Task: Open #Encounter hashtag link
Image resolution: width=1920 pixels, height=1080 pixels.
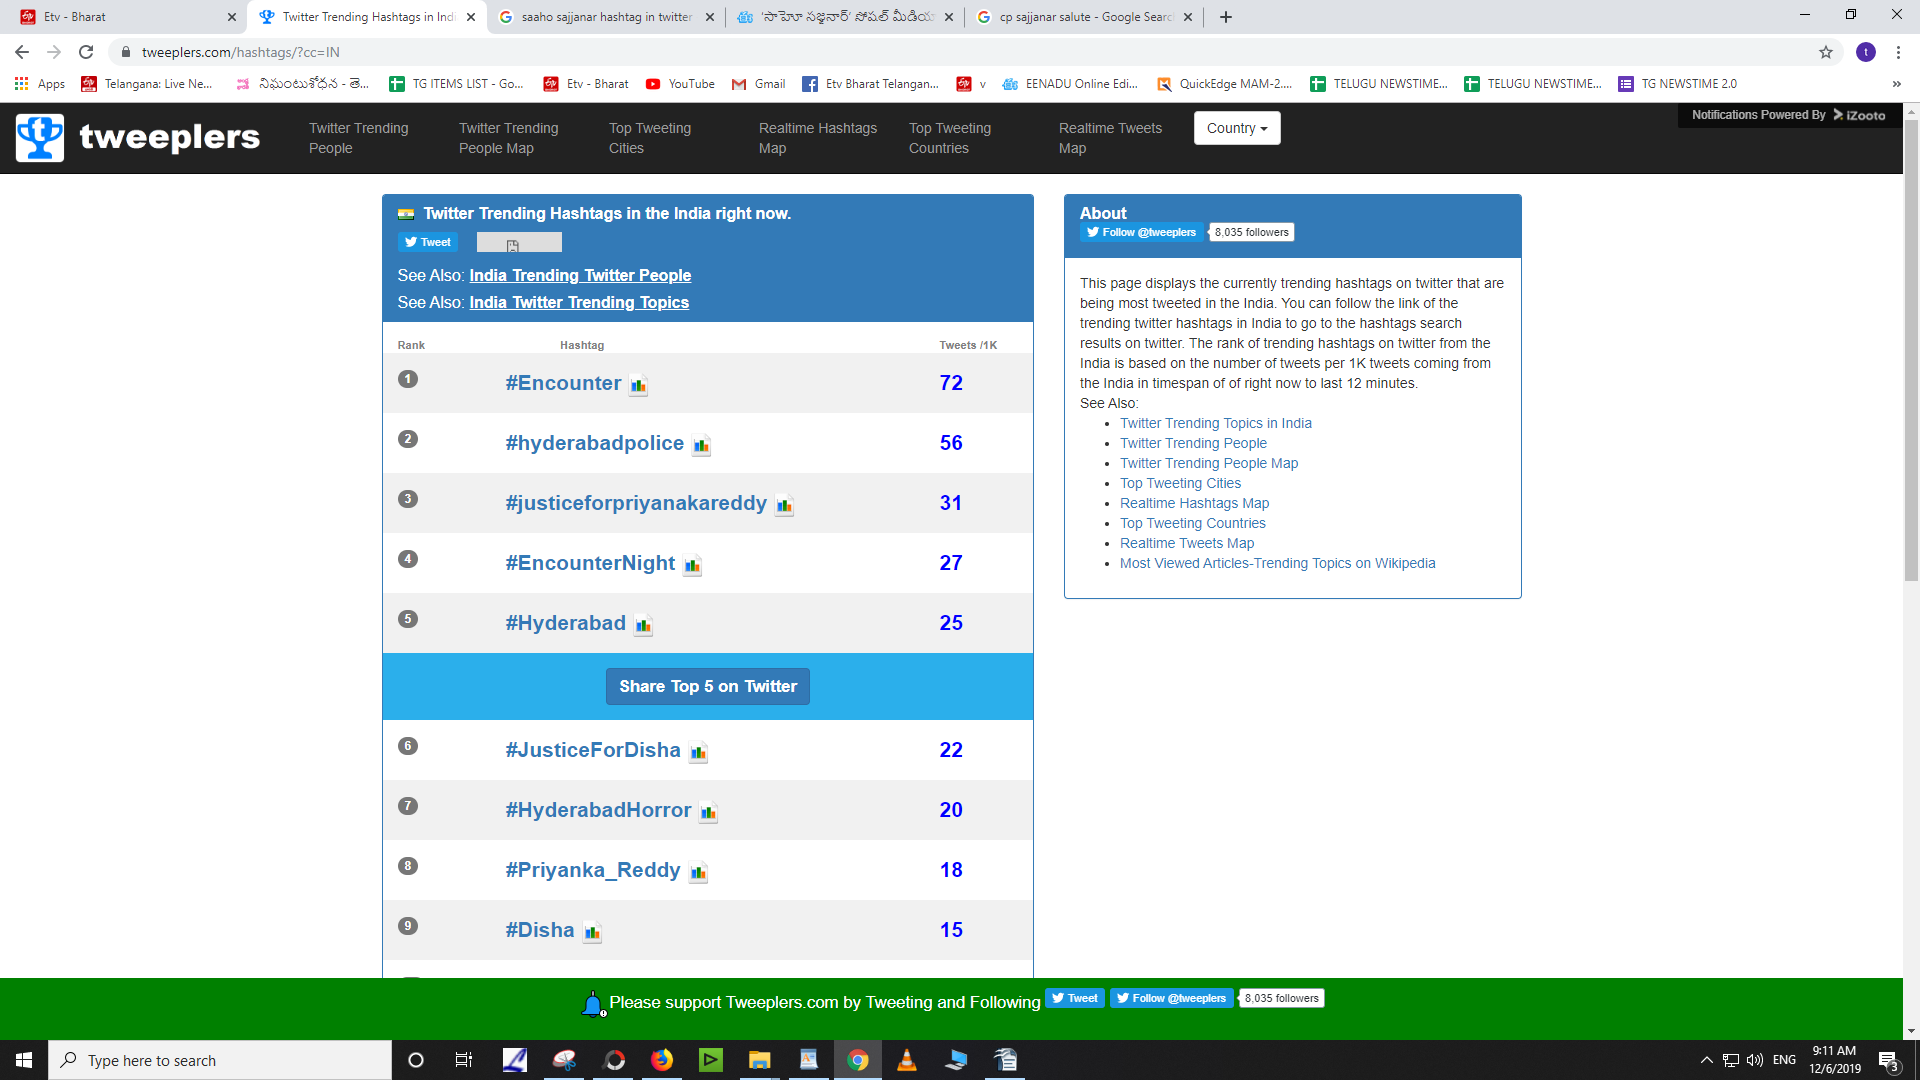Action: 563,383
